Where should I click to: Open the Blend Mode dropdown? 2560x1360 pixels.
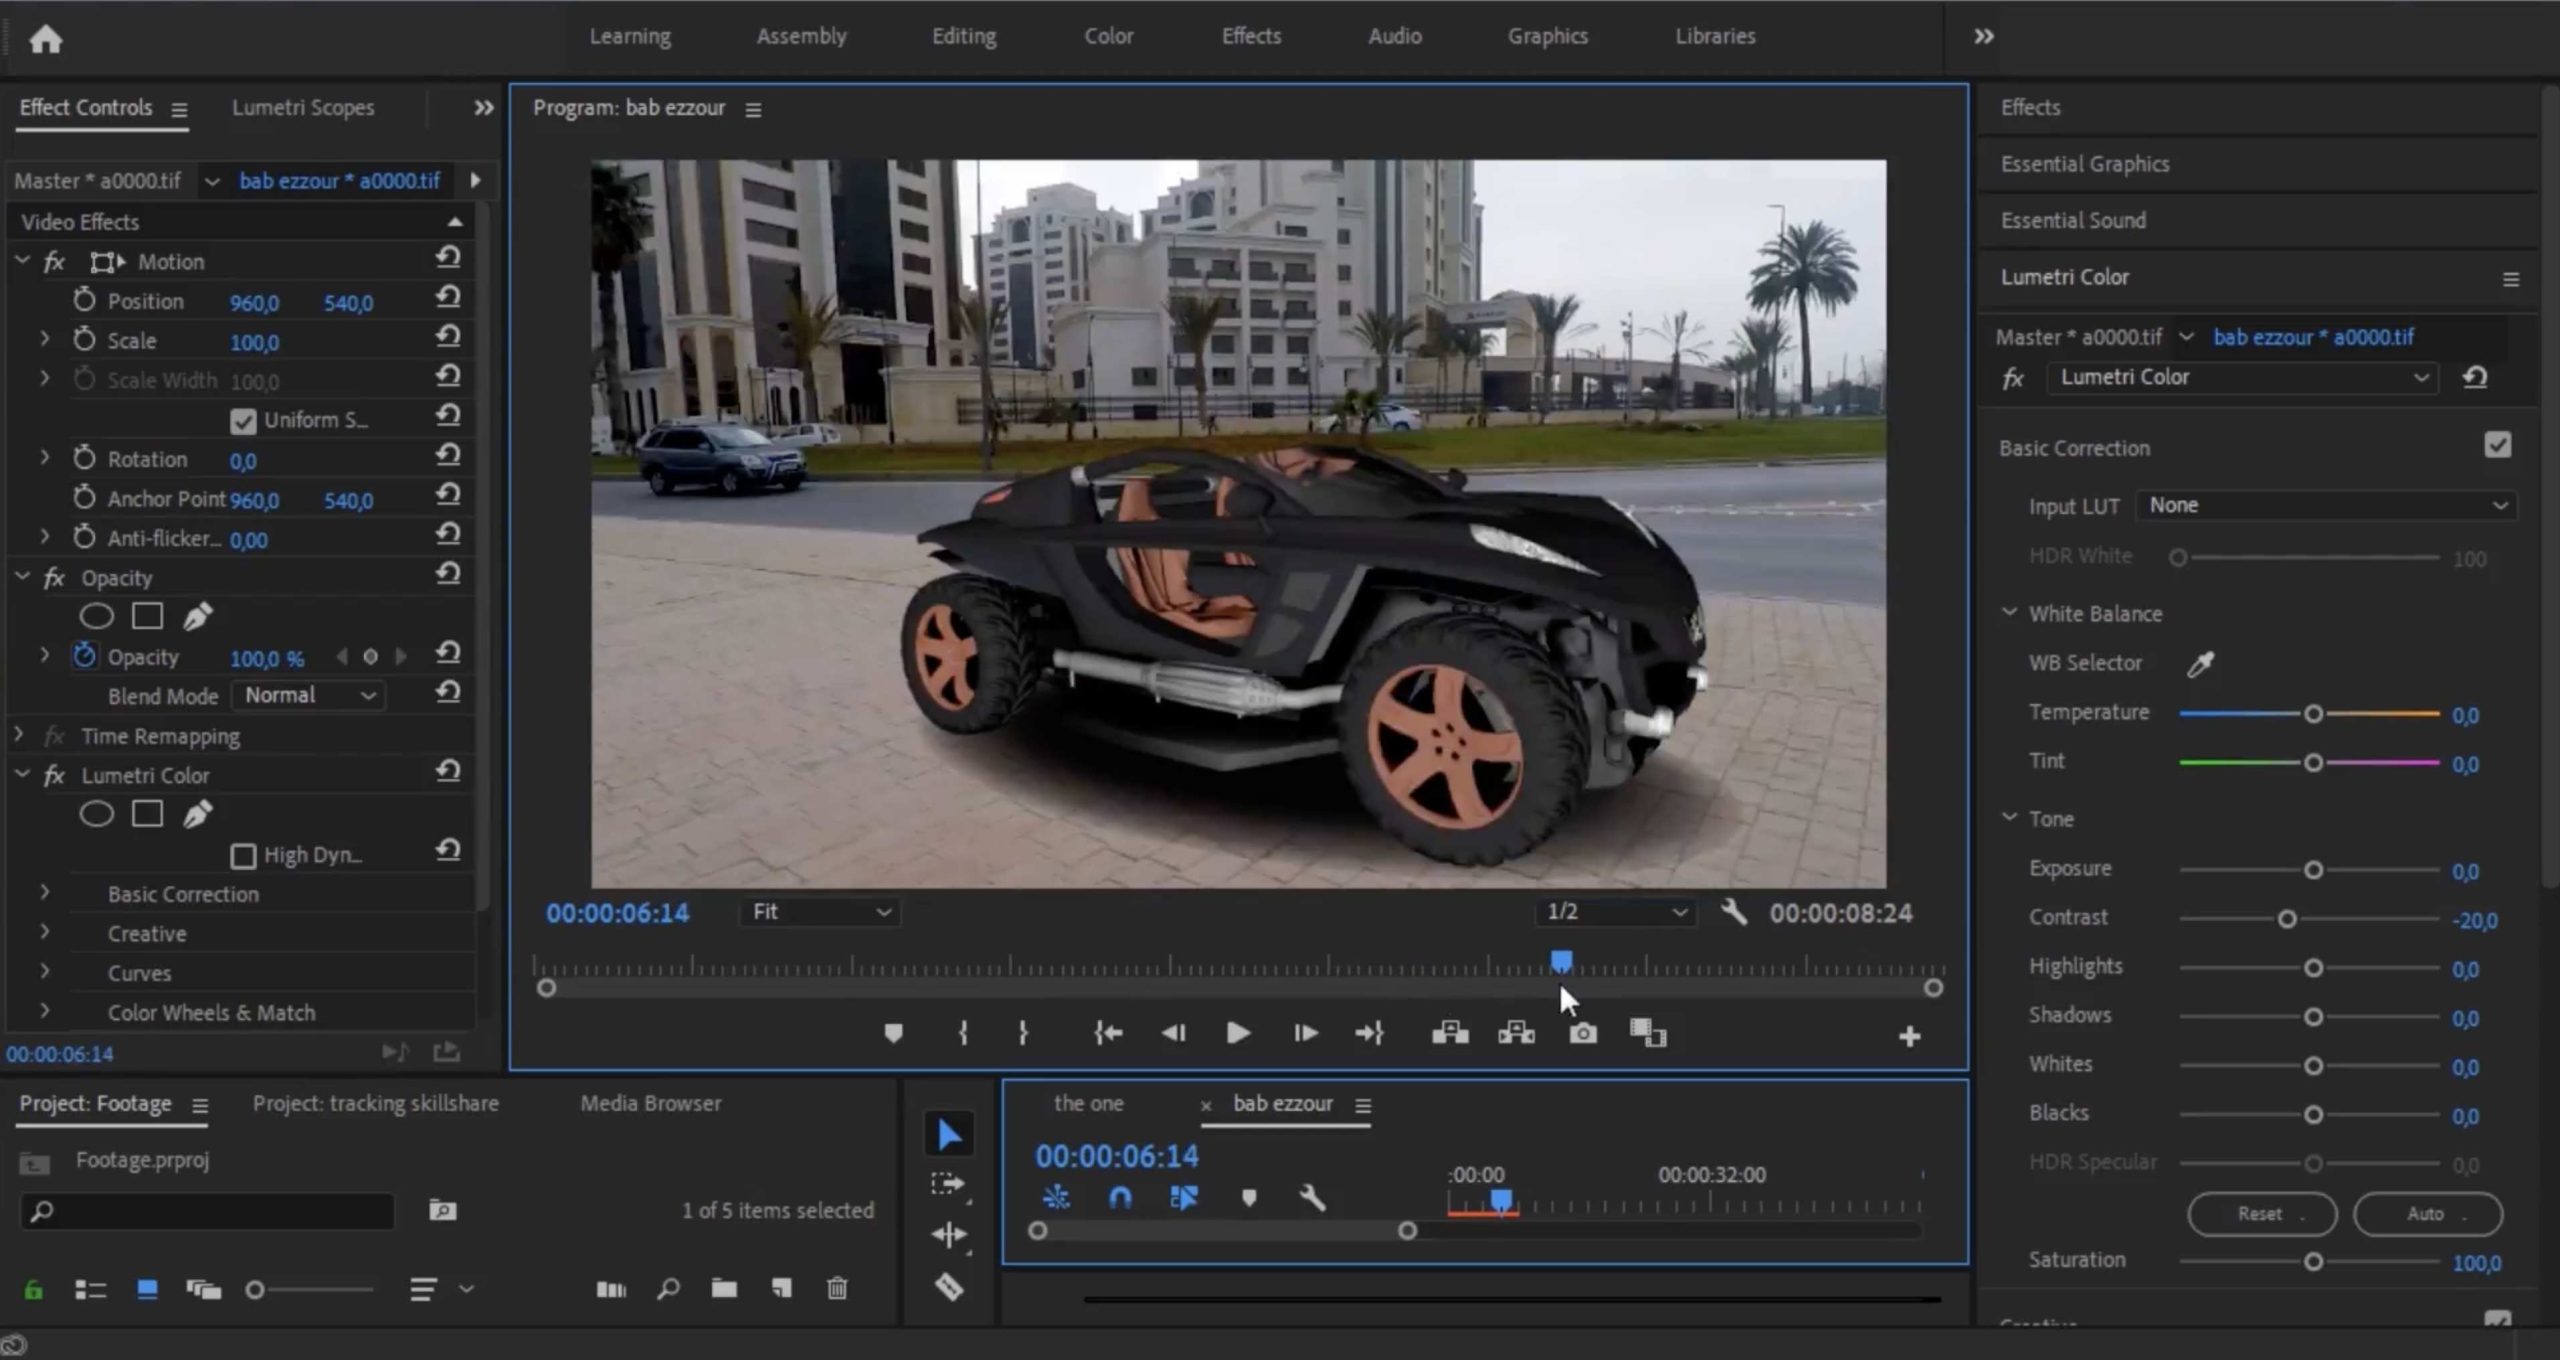click(x=309, y=696)
